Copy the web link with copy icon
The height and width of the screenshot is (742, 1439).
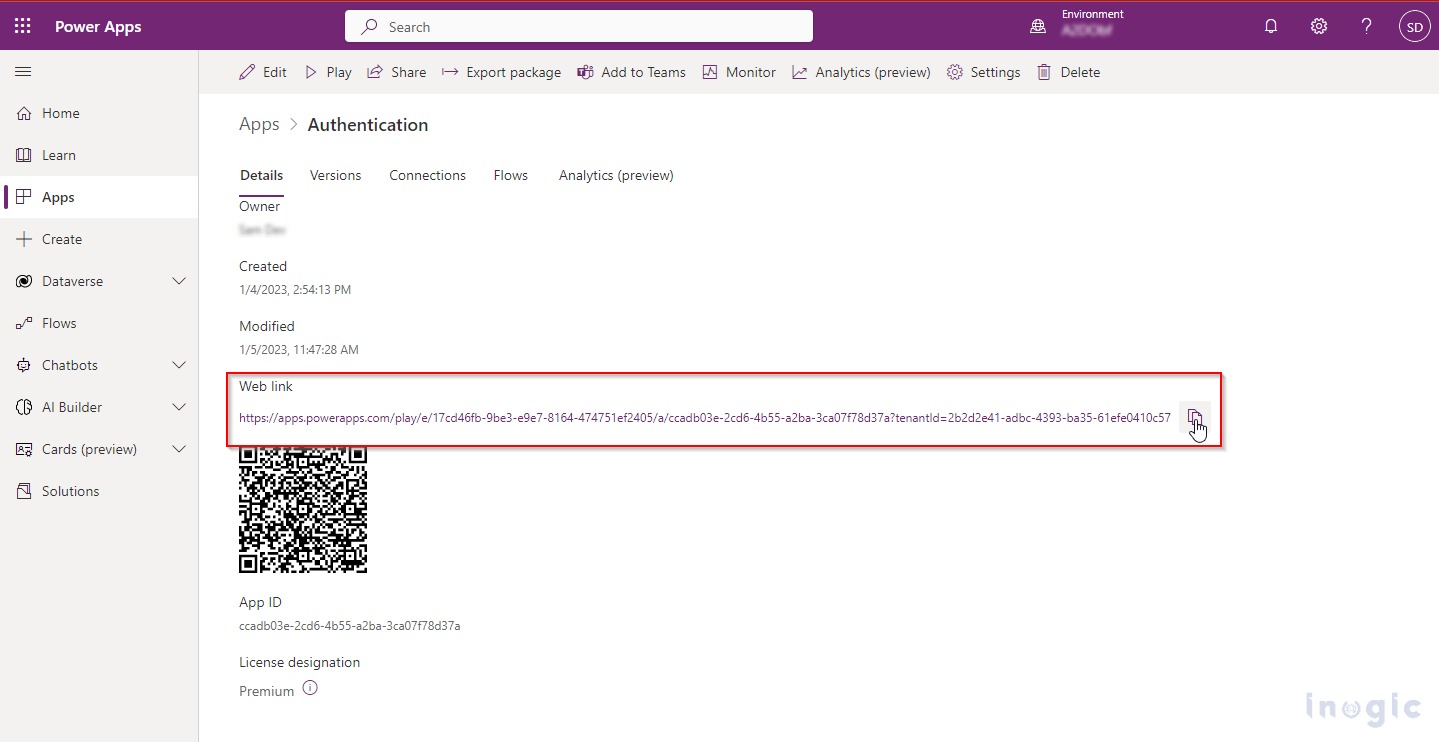coord(1194,417)
